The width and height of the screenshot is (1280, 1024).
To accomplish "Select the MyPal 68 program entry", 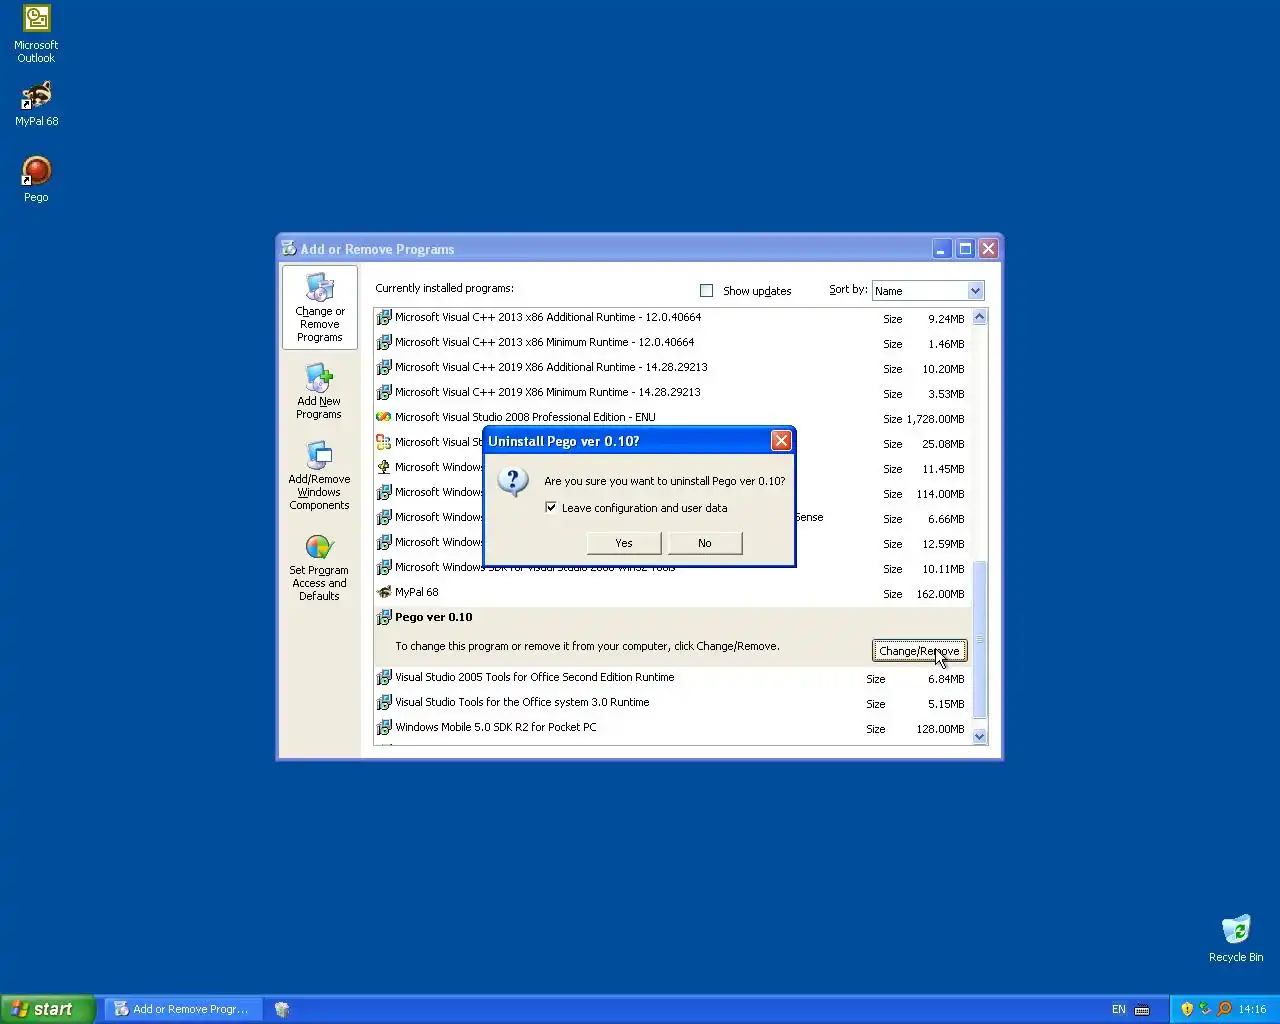I will (x=671, y=593).
